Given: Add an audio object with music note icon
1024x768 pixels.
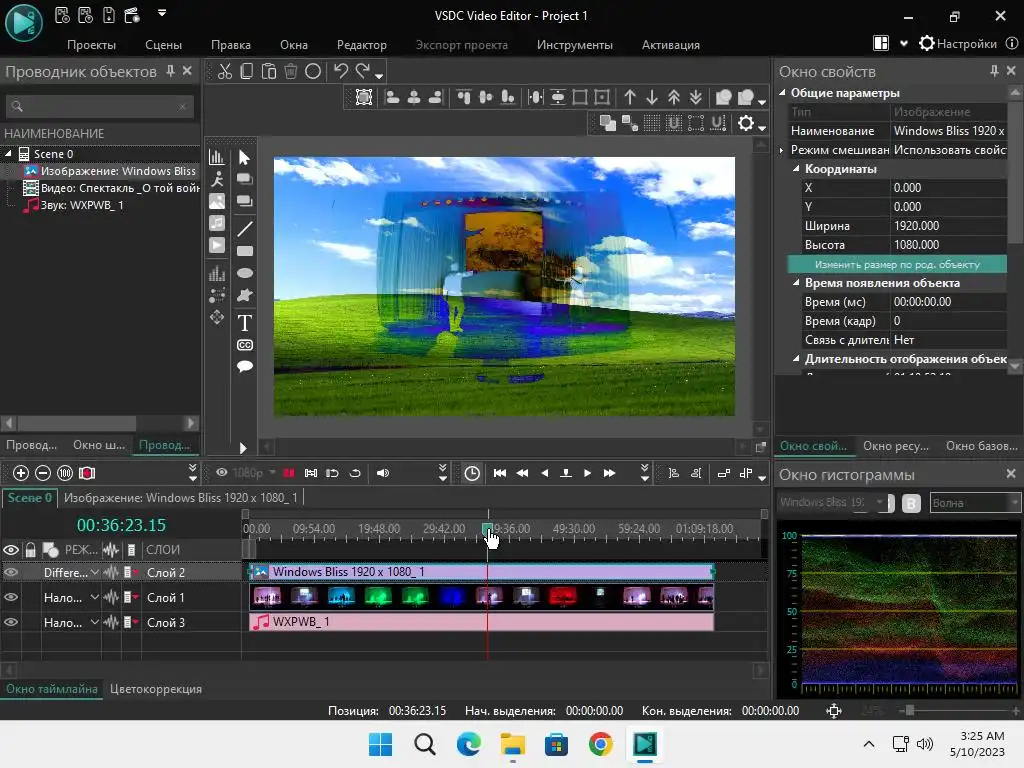Looking at the screenshot, I should tap(217, 223).
